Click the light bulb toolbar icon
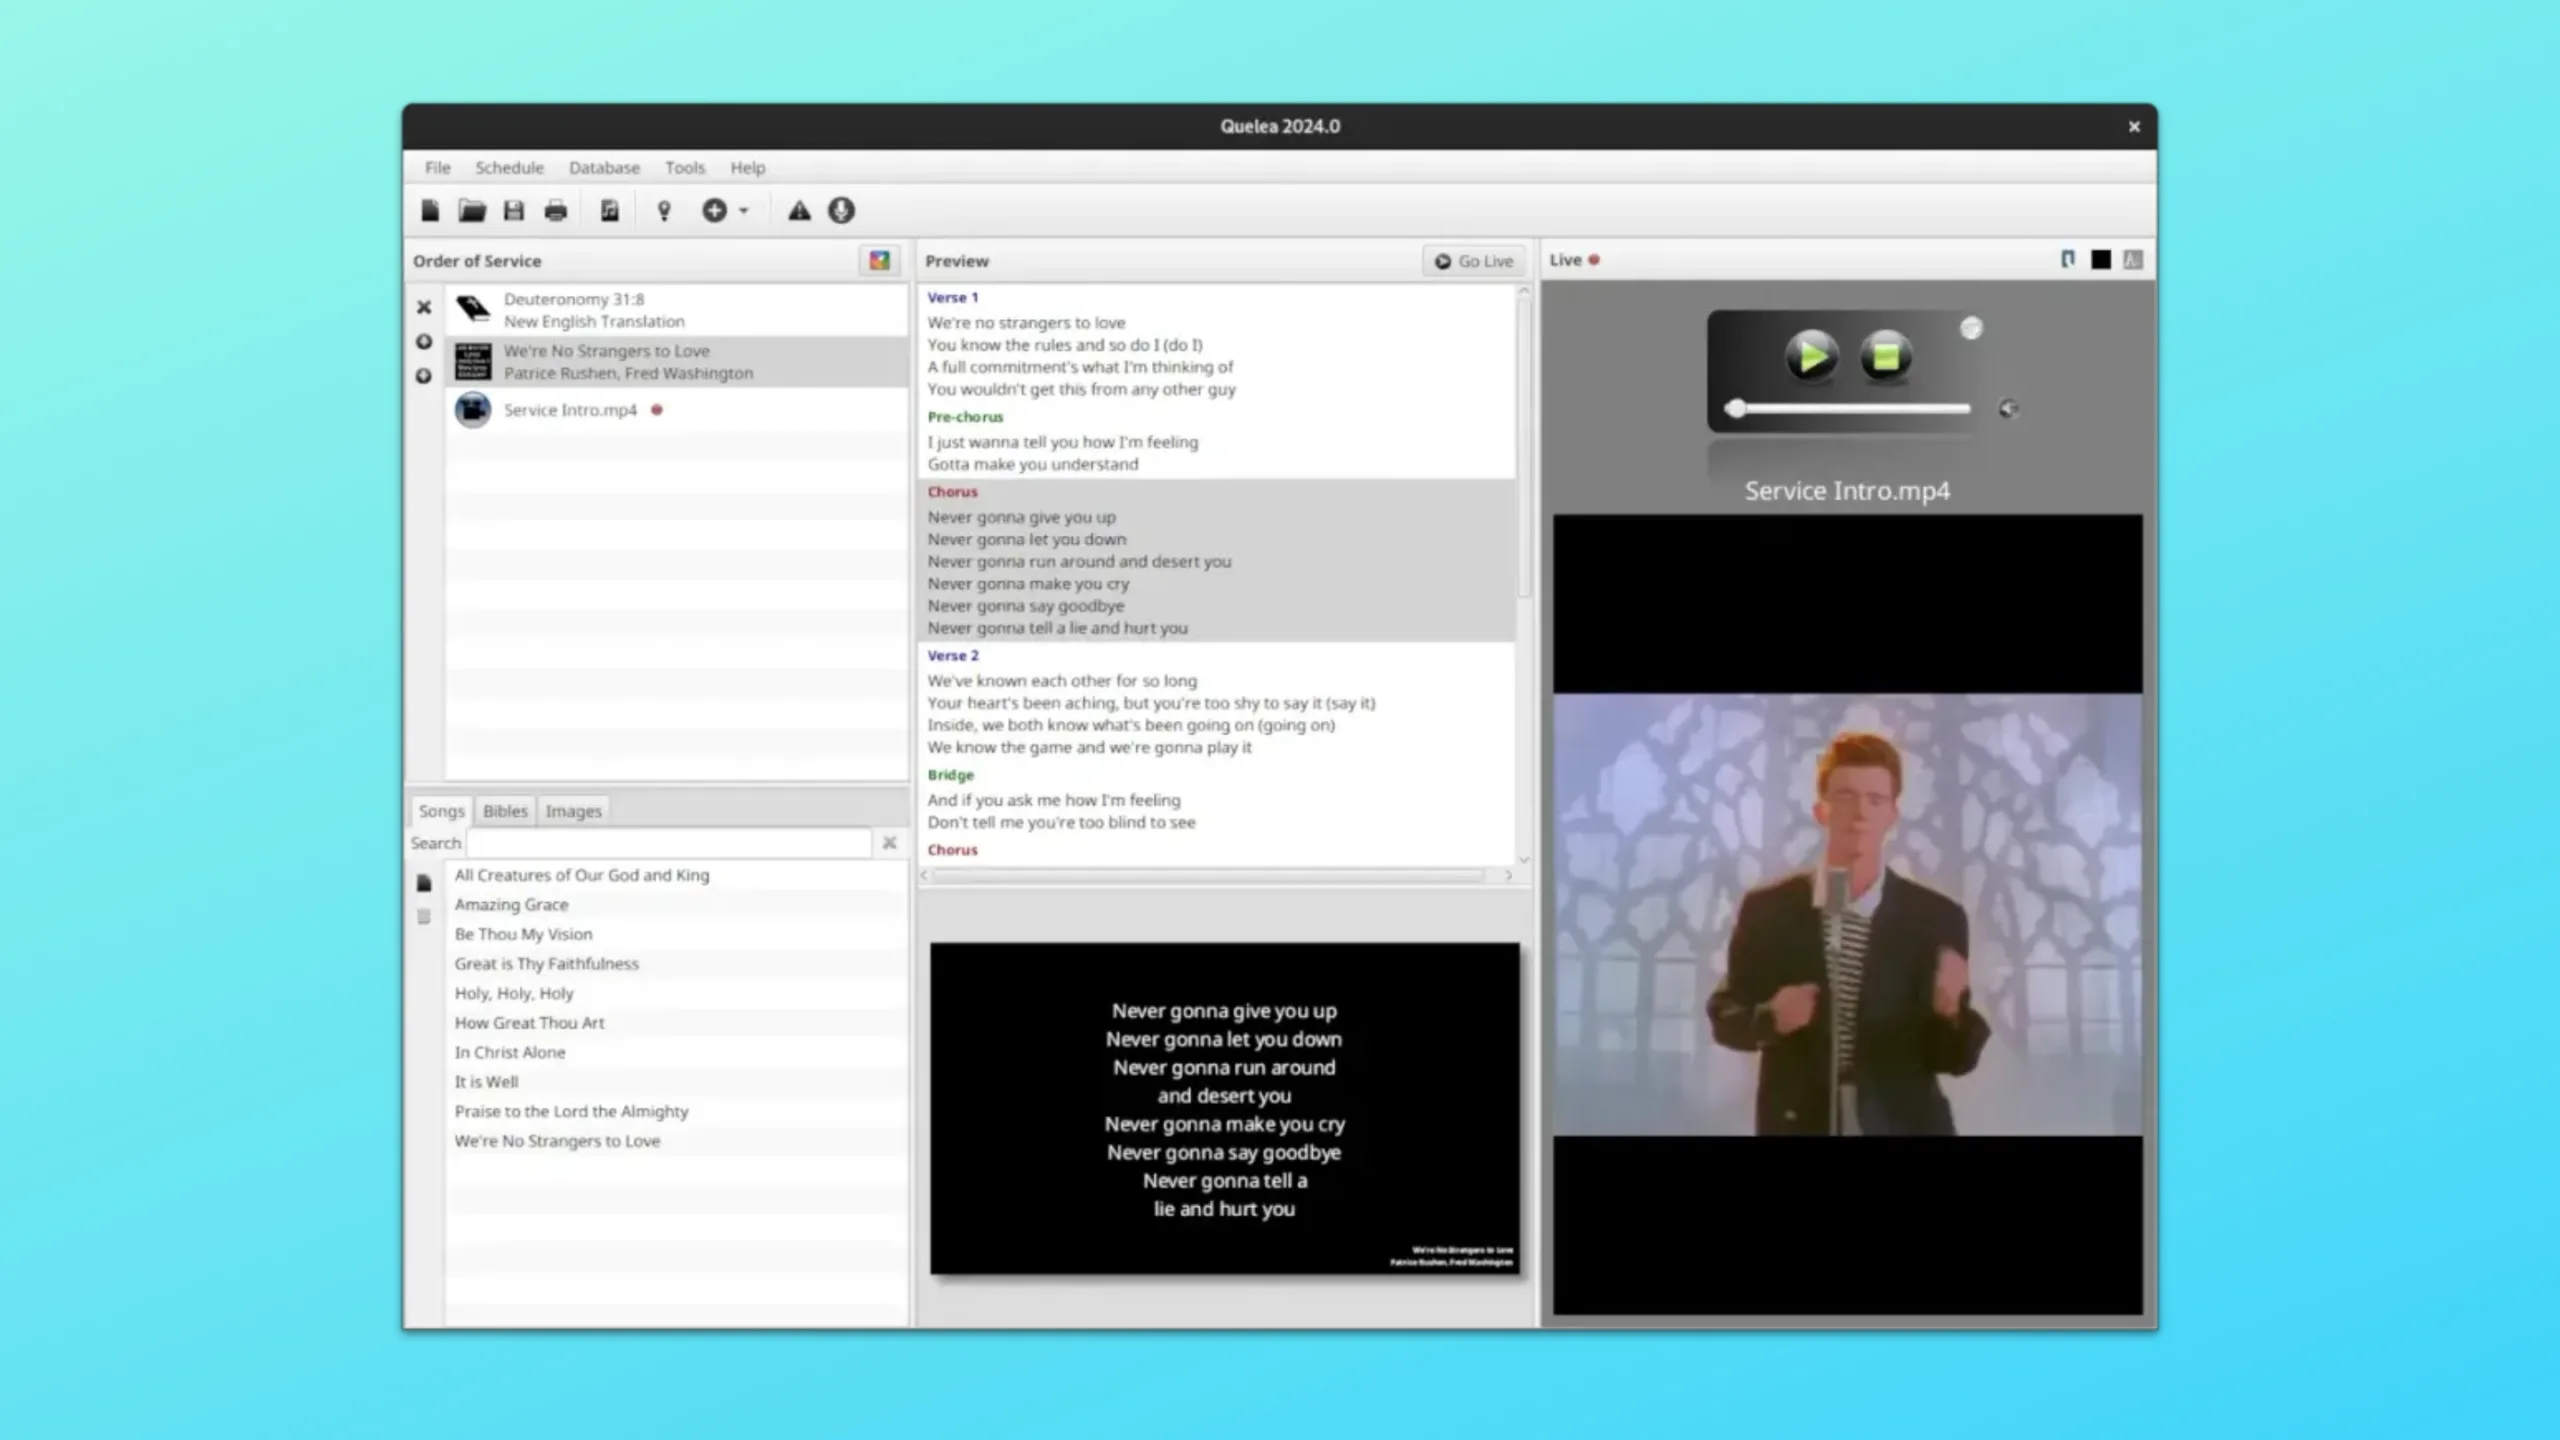This screenshot has height=1440, width=2560. coord(664,210)
